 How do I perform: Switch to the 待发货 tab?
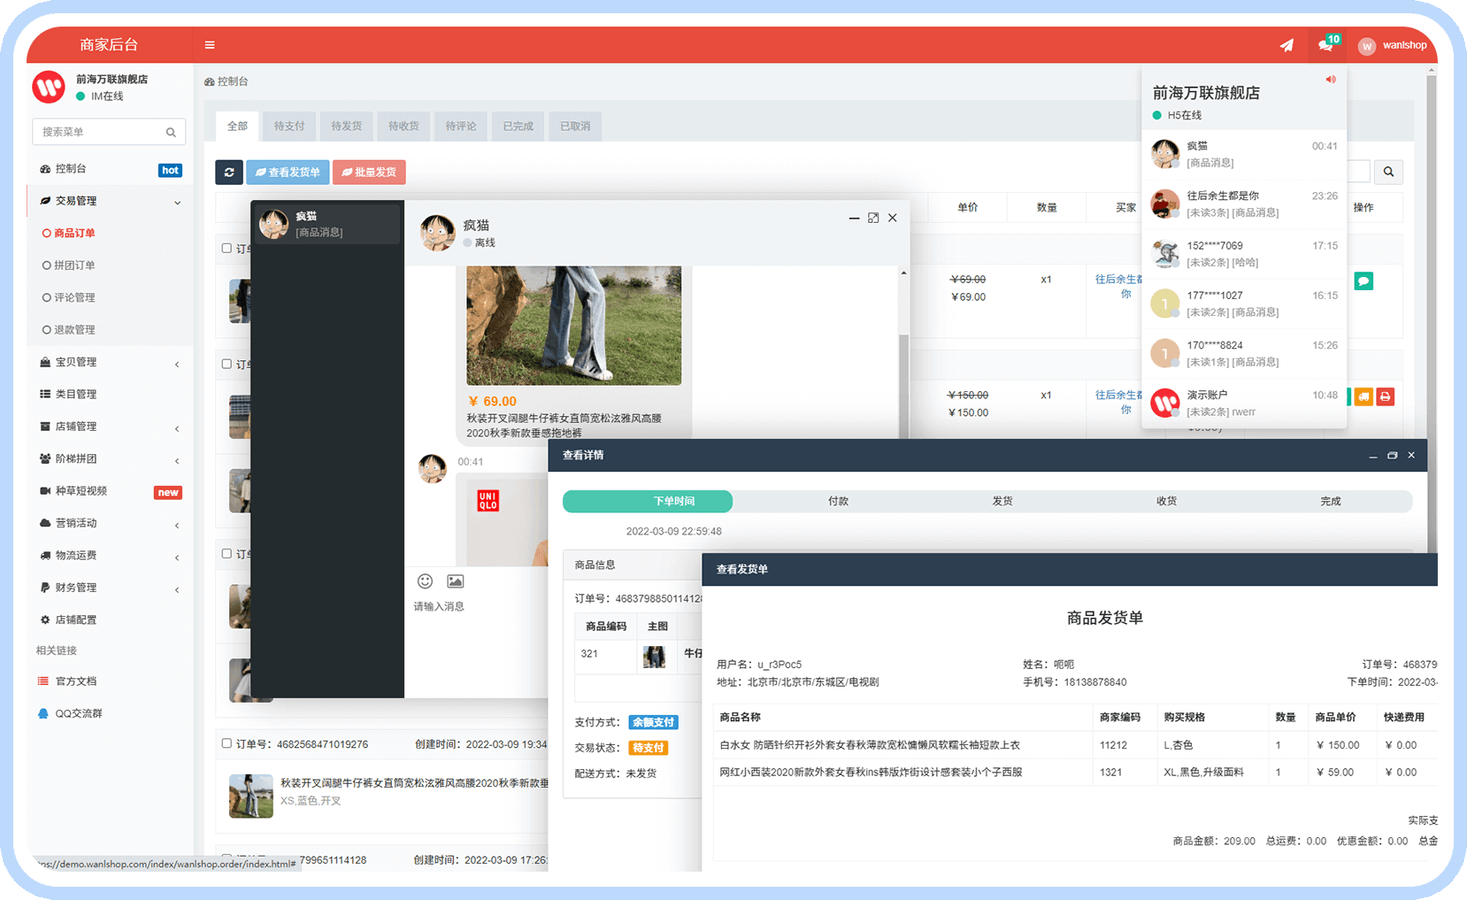[x=345, y=126]
